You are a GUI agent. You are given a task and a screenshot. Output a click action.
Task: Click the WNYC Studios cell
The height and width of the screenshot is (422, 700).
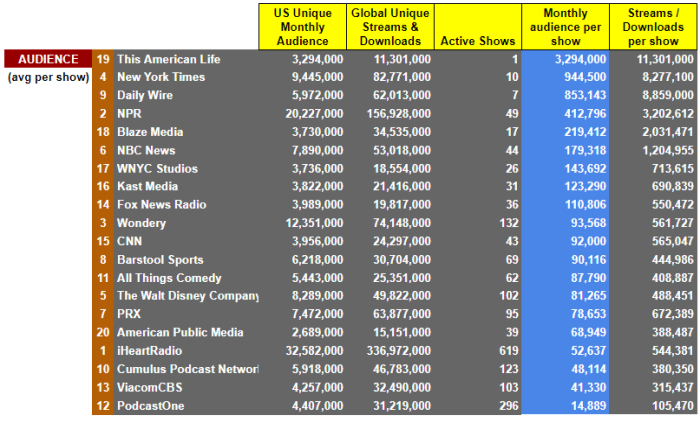tap(157, 169)
